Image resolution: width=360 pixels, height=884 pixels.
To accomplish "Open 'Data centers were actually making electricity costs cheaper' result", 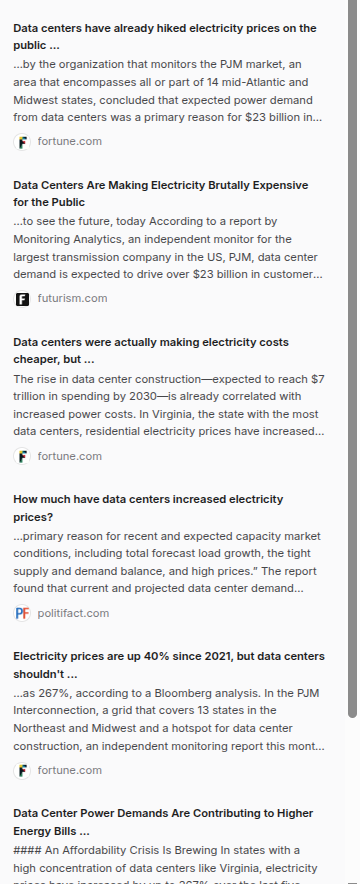I will (151, 351).
